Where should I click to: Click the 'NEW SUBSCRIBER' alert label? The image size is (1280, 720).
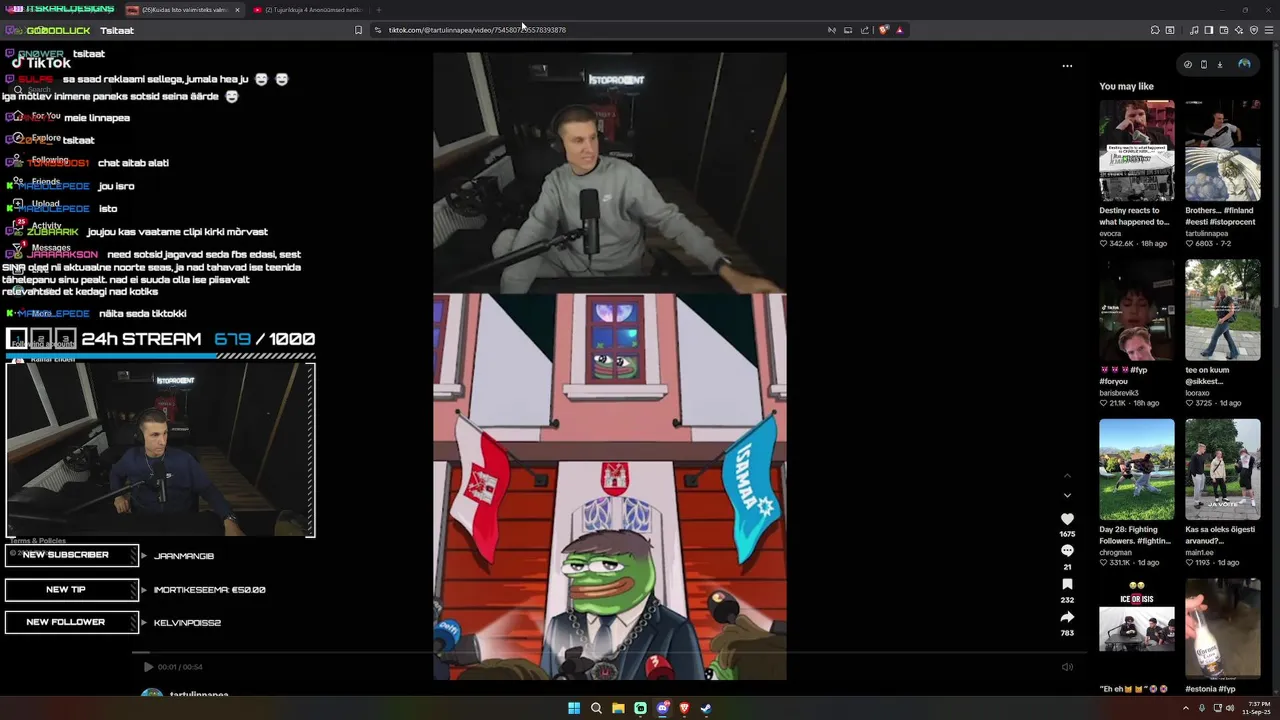point(72,555)
